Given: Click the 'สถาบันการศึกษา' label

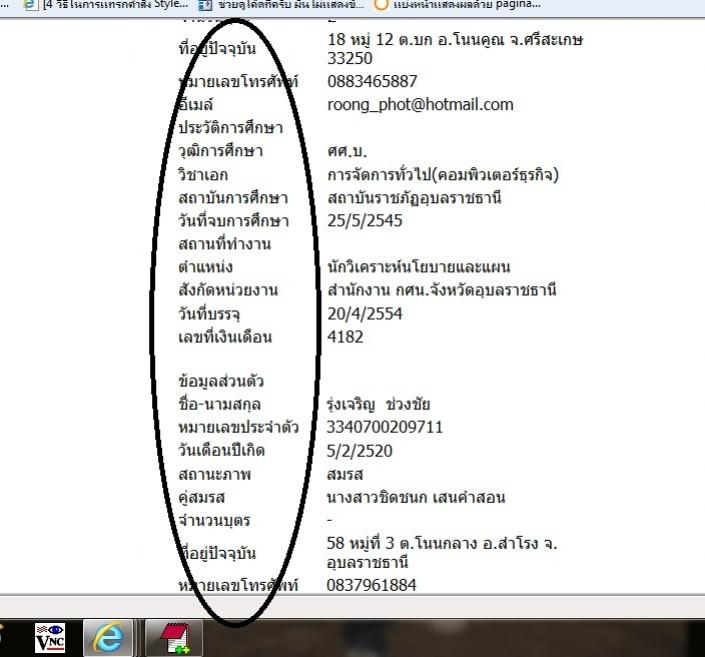Looking at the screenshot, I should (233, 197).
